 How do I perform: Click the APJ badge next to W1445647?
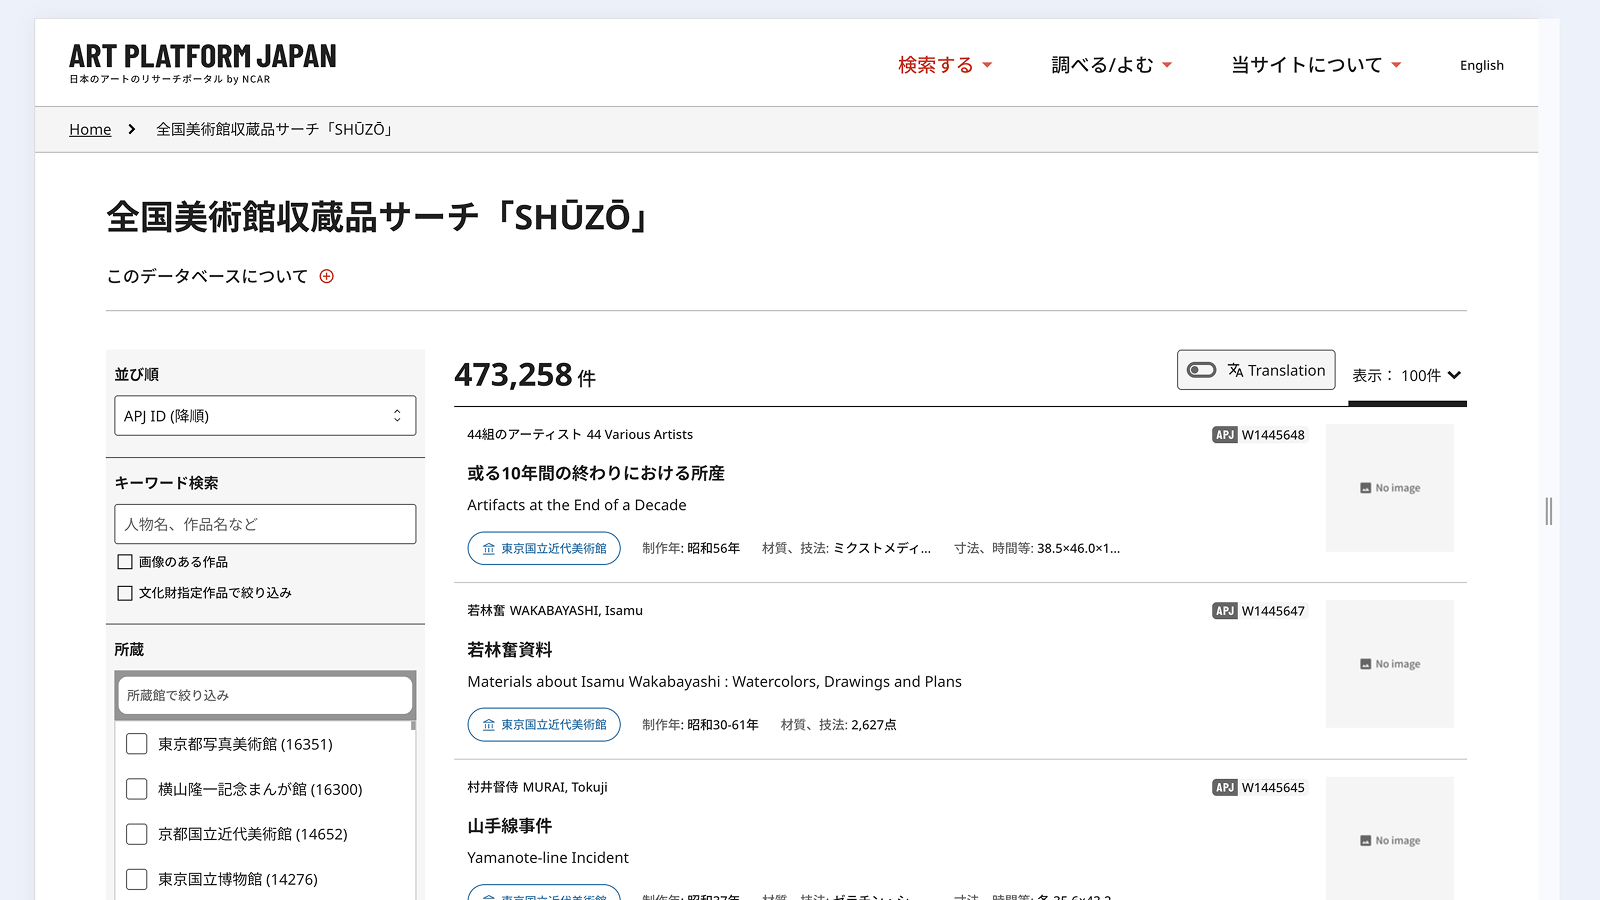1225,611
